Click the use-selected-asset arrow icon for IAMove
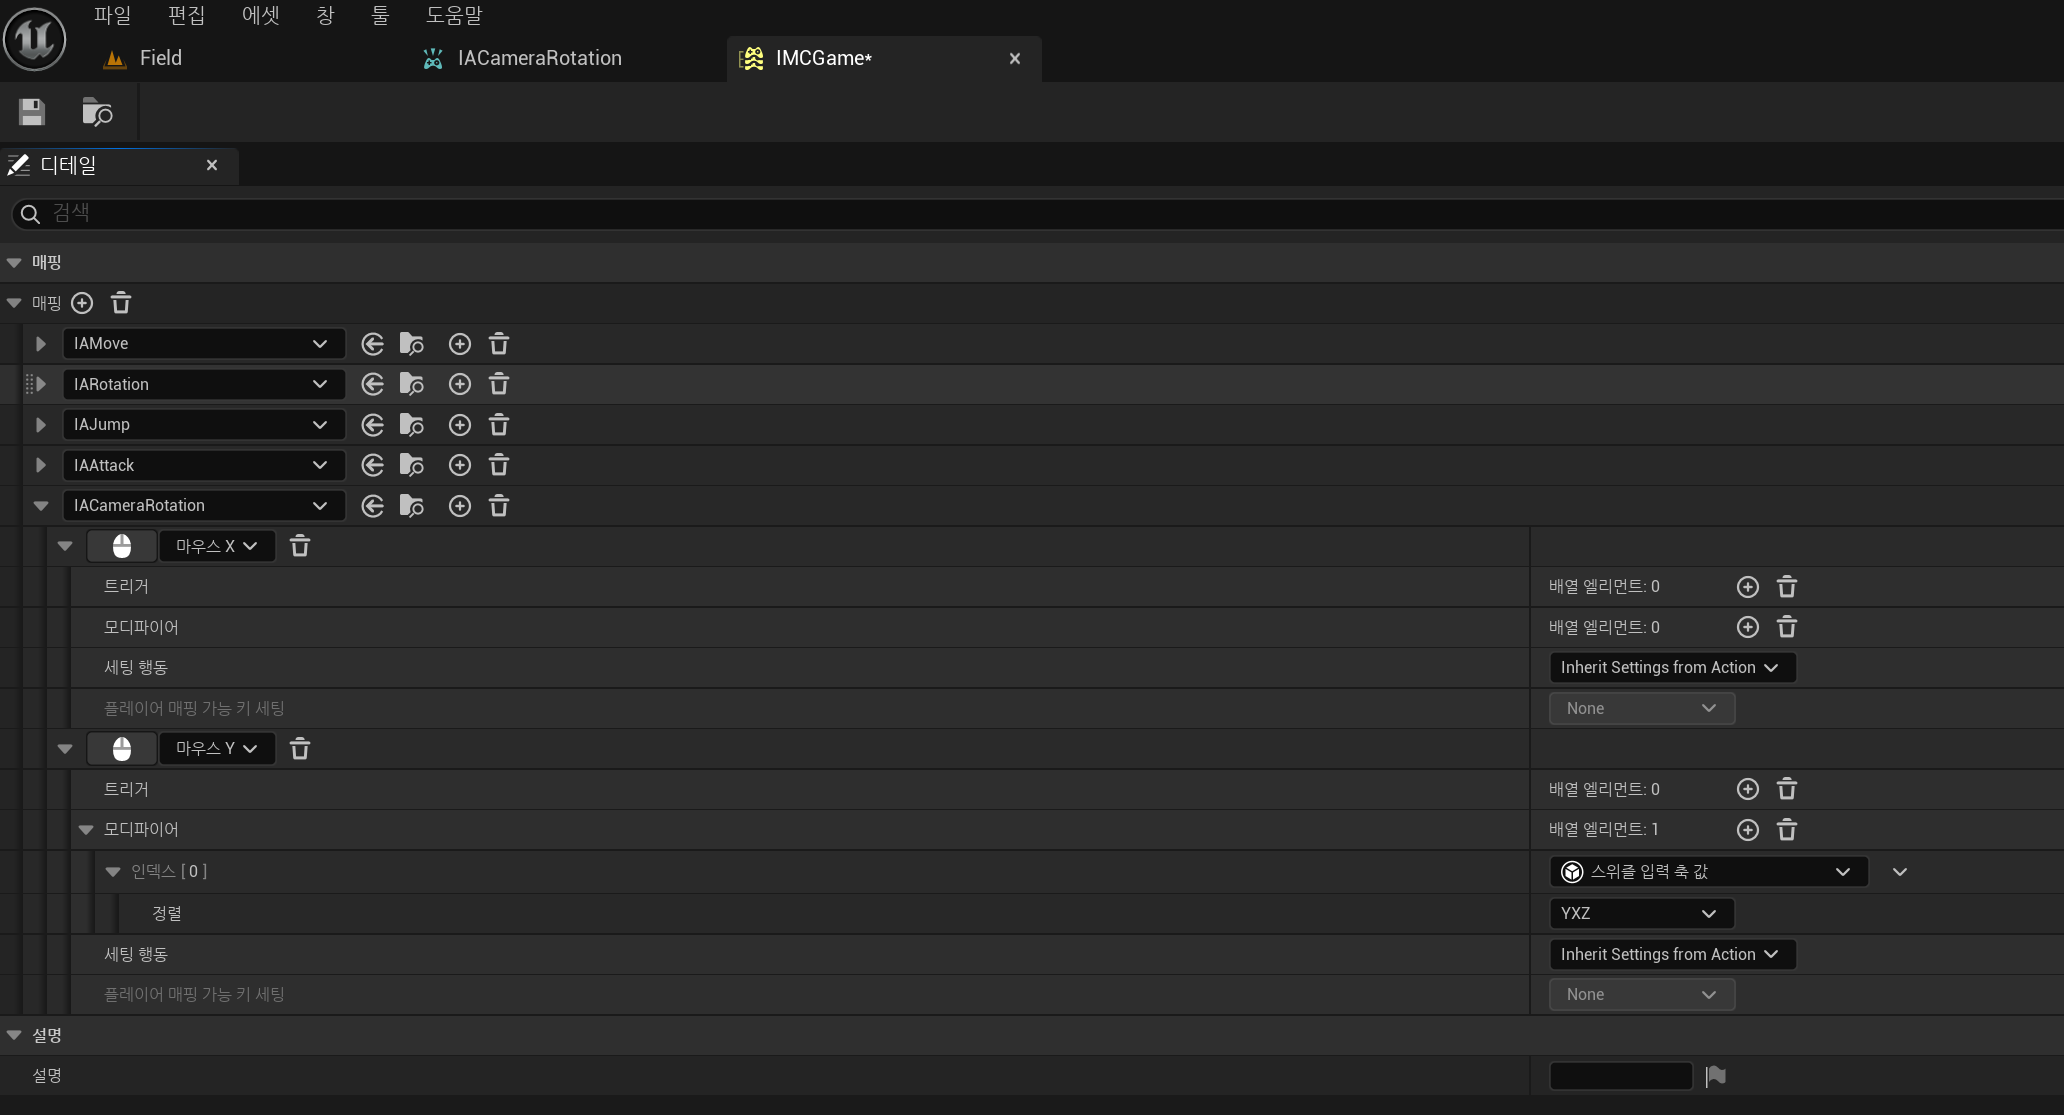 [372, 344]
